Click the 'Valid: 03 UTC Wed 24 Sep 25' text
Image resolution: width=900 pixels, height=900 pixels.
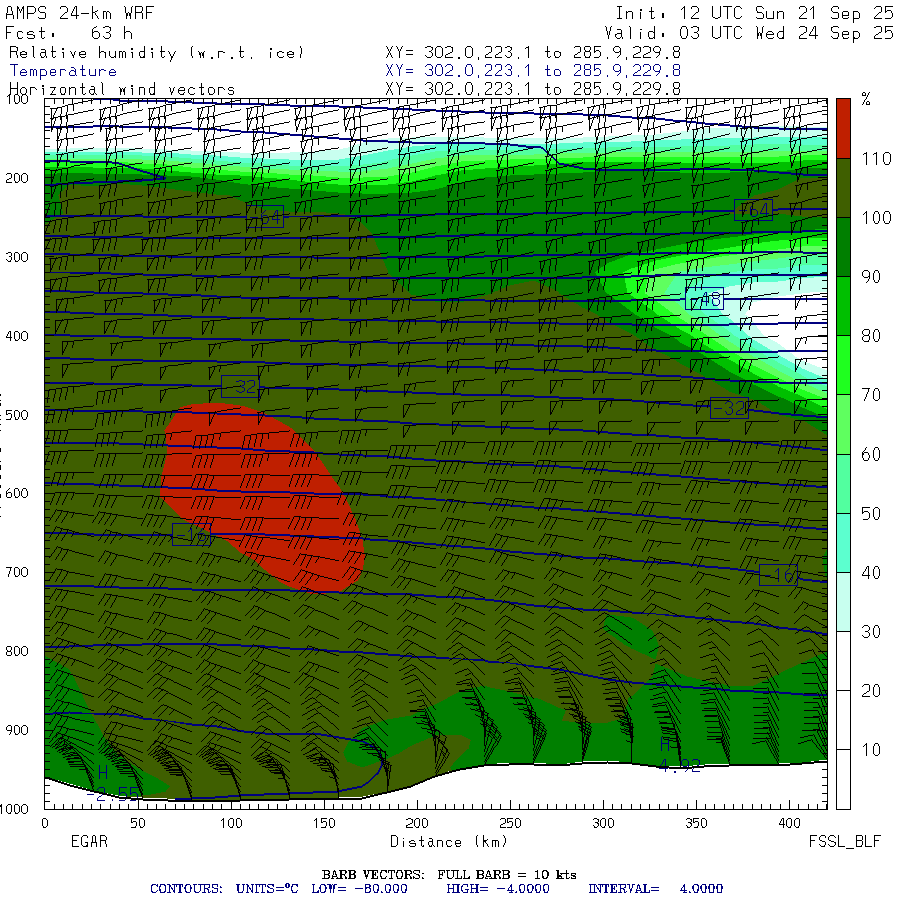coord(749,33)
